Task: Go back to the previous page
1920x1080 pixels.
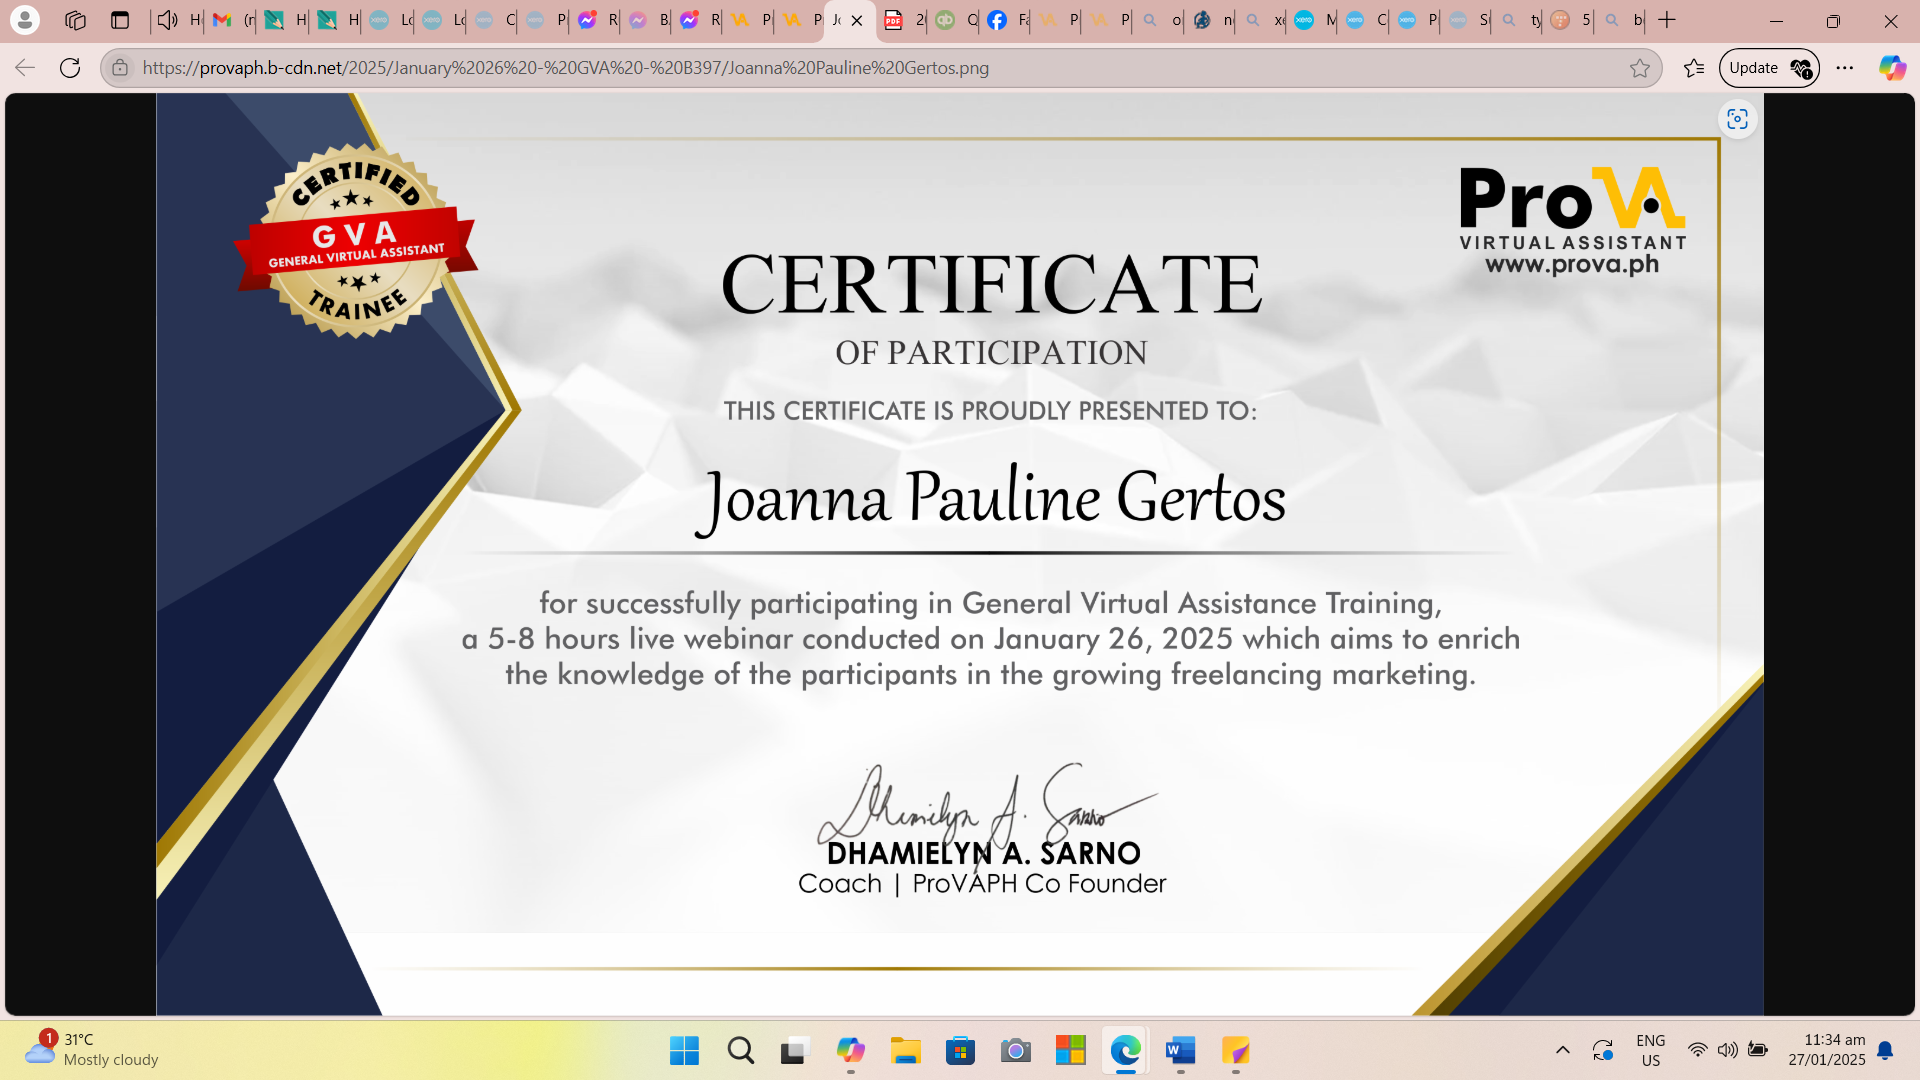Action: click(24, 68)
